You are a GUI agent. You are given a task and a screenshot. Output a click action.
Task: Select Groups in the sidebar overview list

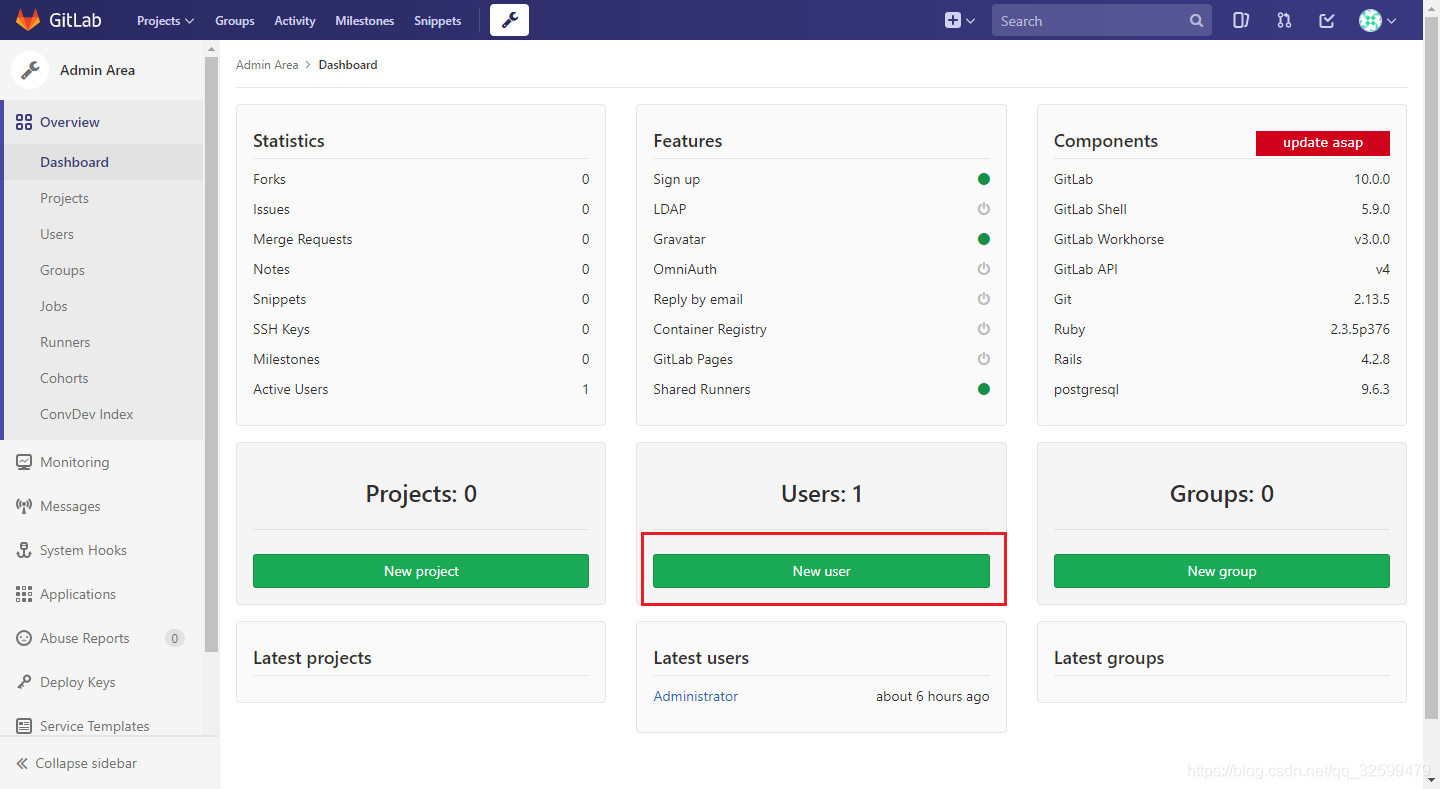62,270
